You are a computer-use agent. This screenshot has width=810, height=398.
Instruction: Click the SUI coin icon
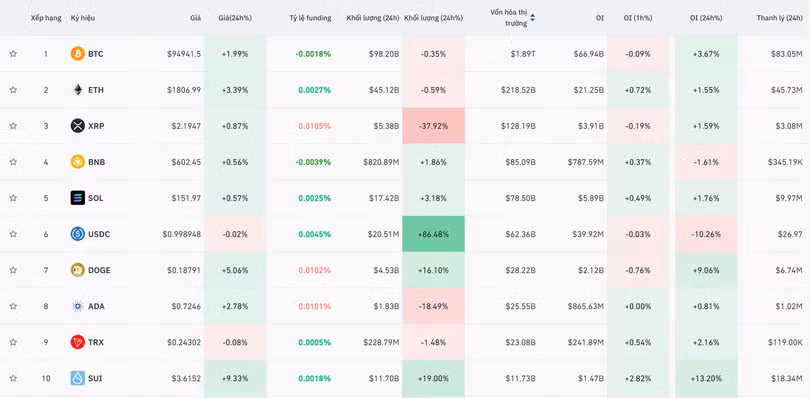pyautogui.click(x=77, y=378)
